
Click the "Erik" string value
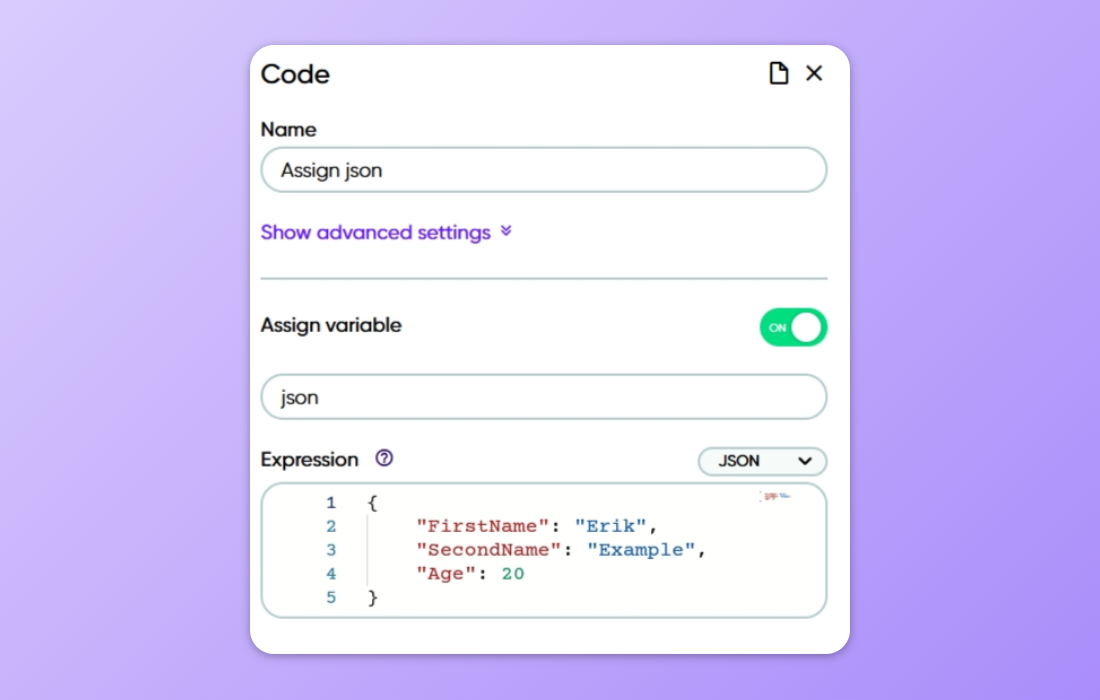[610, 527]
